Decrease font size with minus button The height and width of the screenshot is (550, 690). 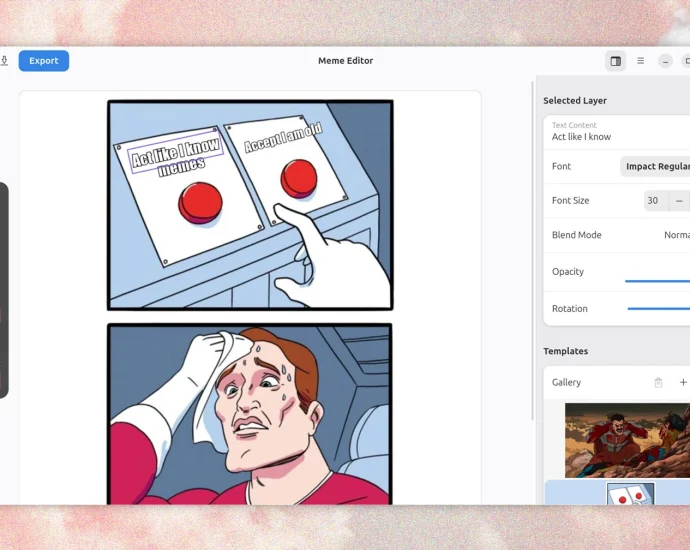click(679, 201)
